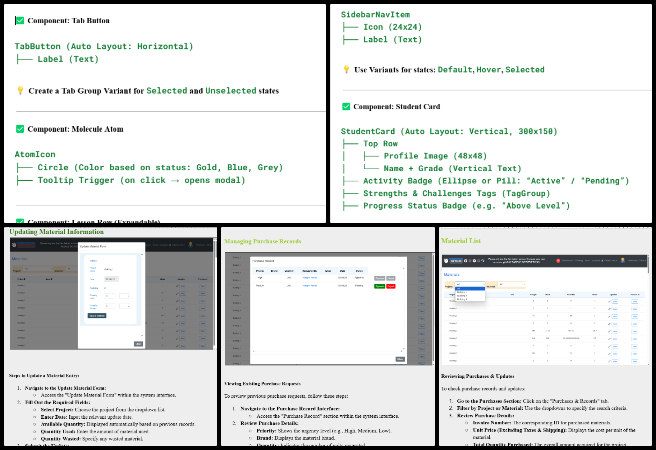
Task: Click the Enter Date bullet
Action: (x=87, y=417)
